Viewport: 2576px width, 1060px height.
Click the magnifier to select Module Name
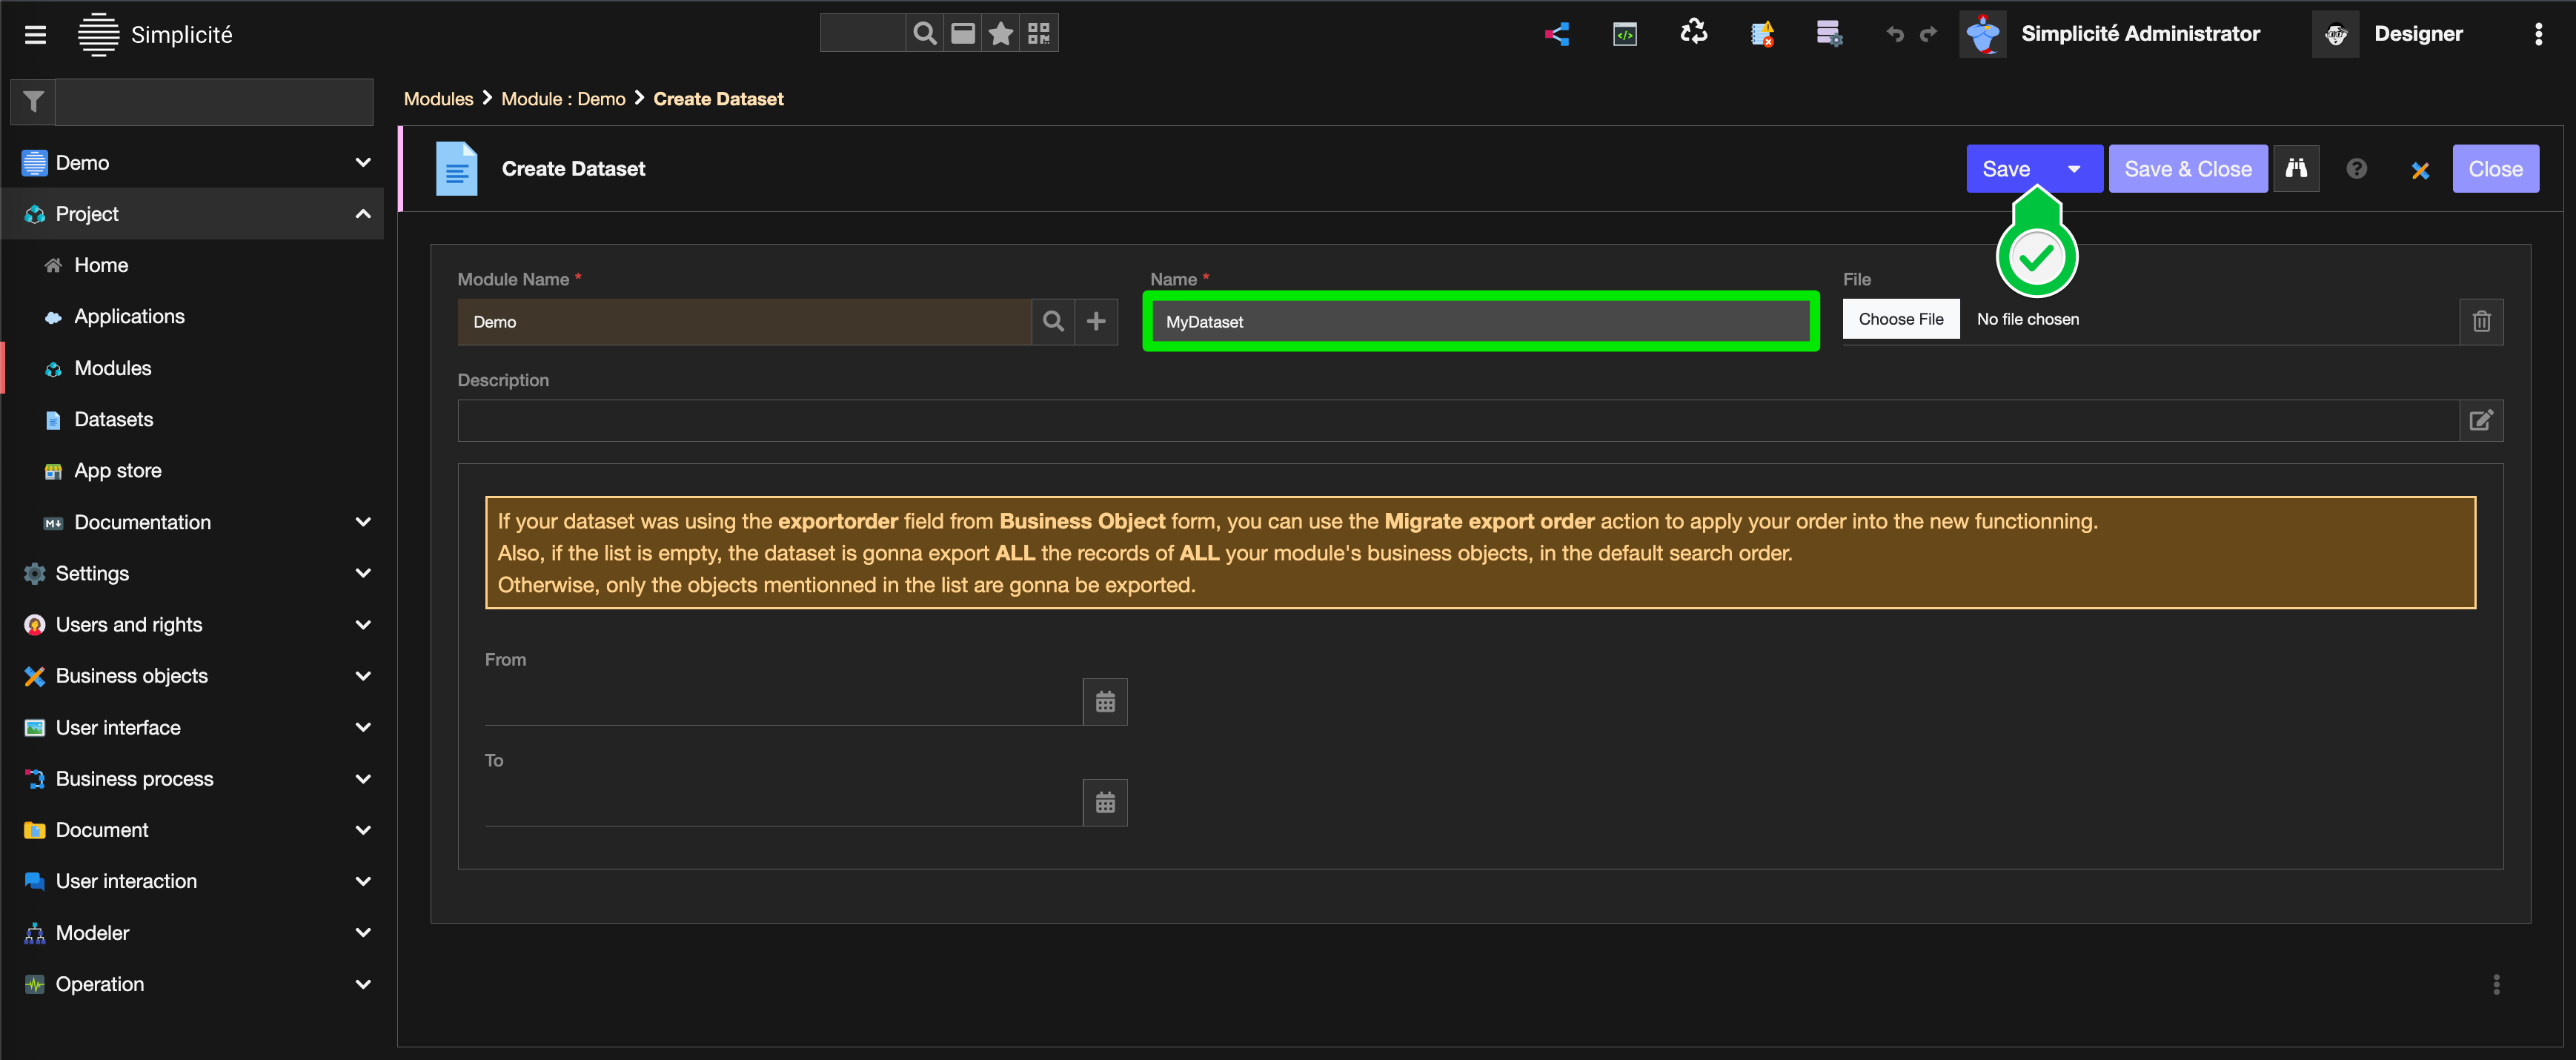pos(1053,321)
